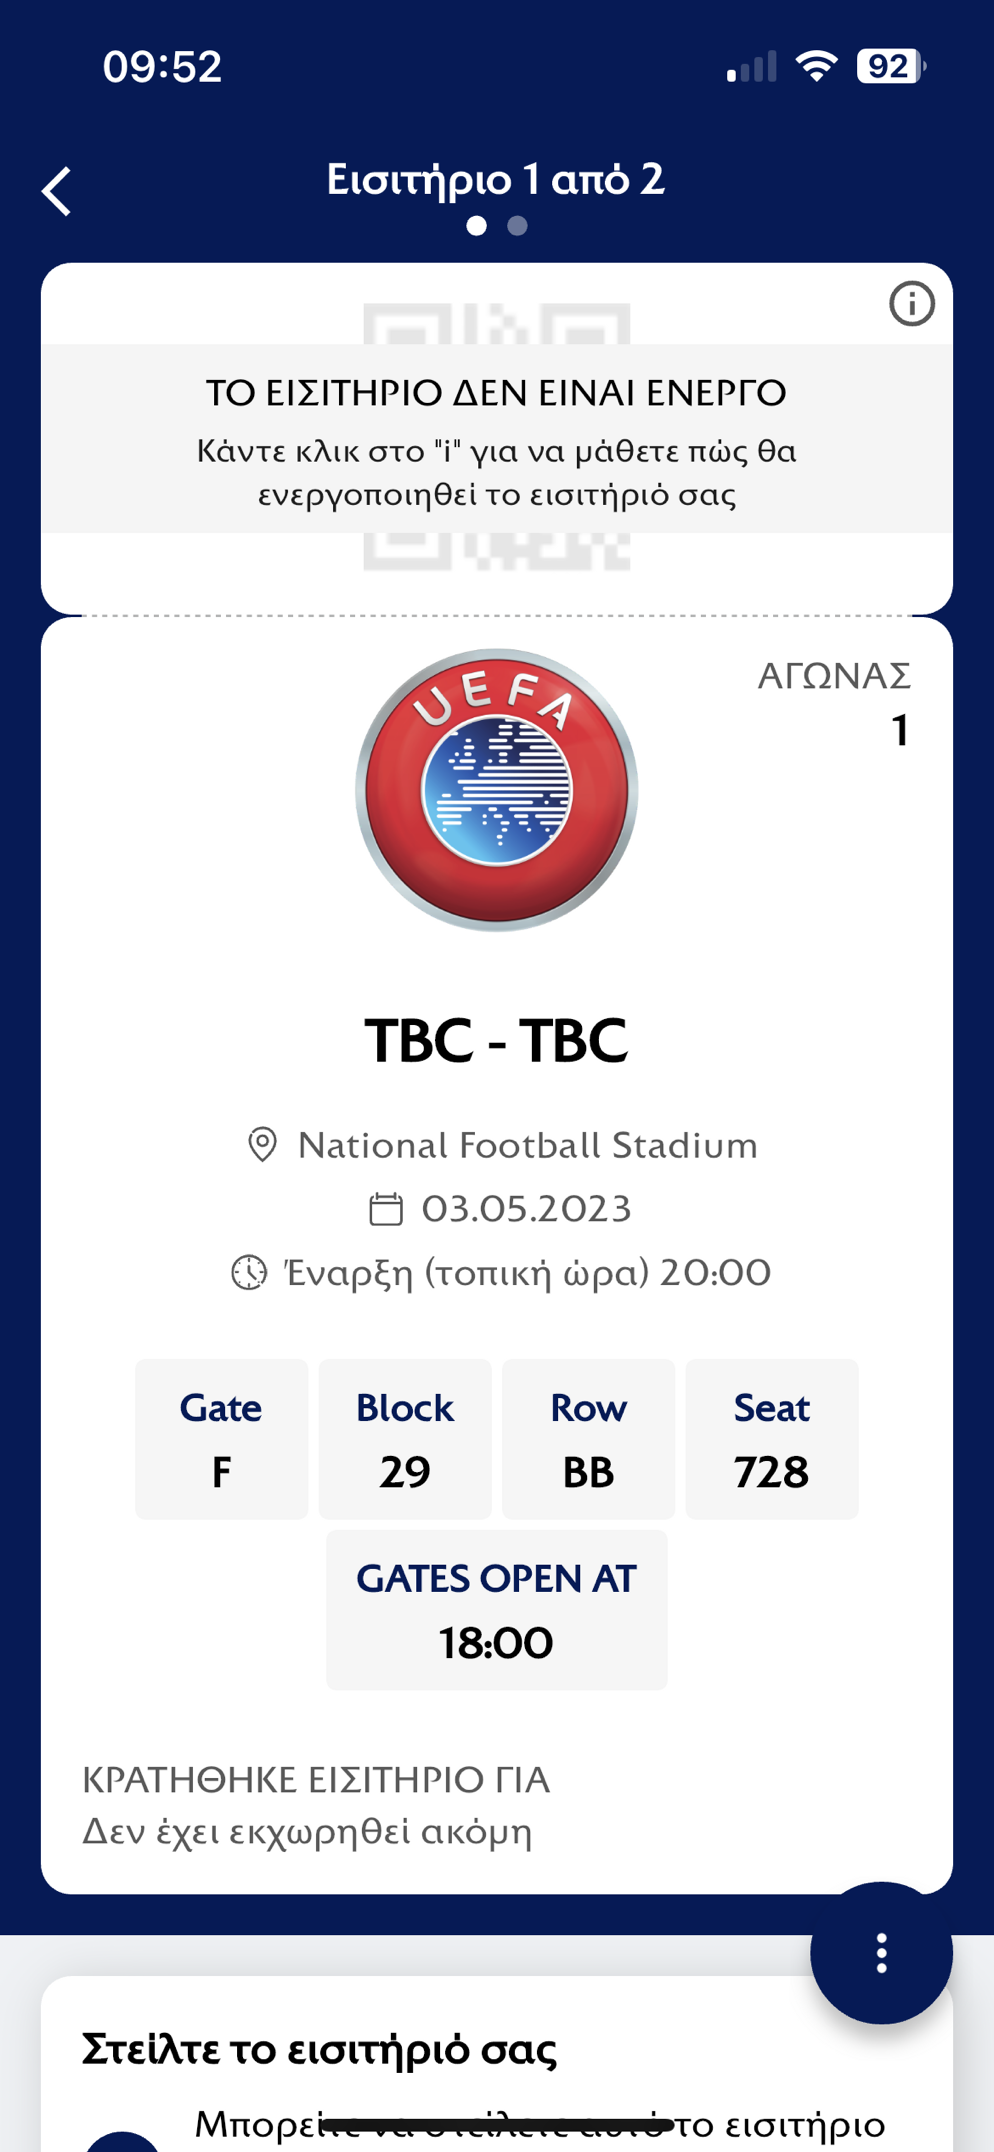
Task: Tap the clock kick-off icon
Action: pos(249,1273)
